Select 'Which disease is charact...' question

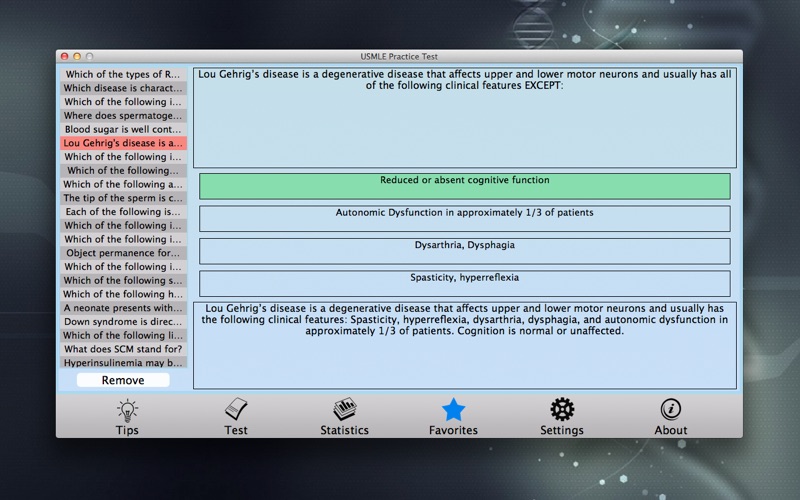(123, 88)
